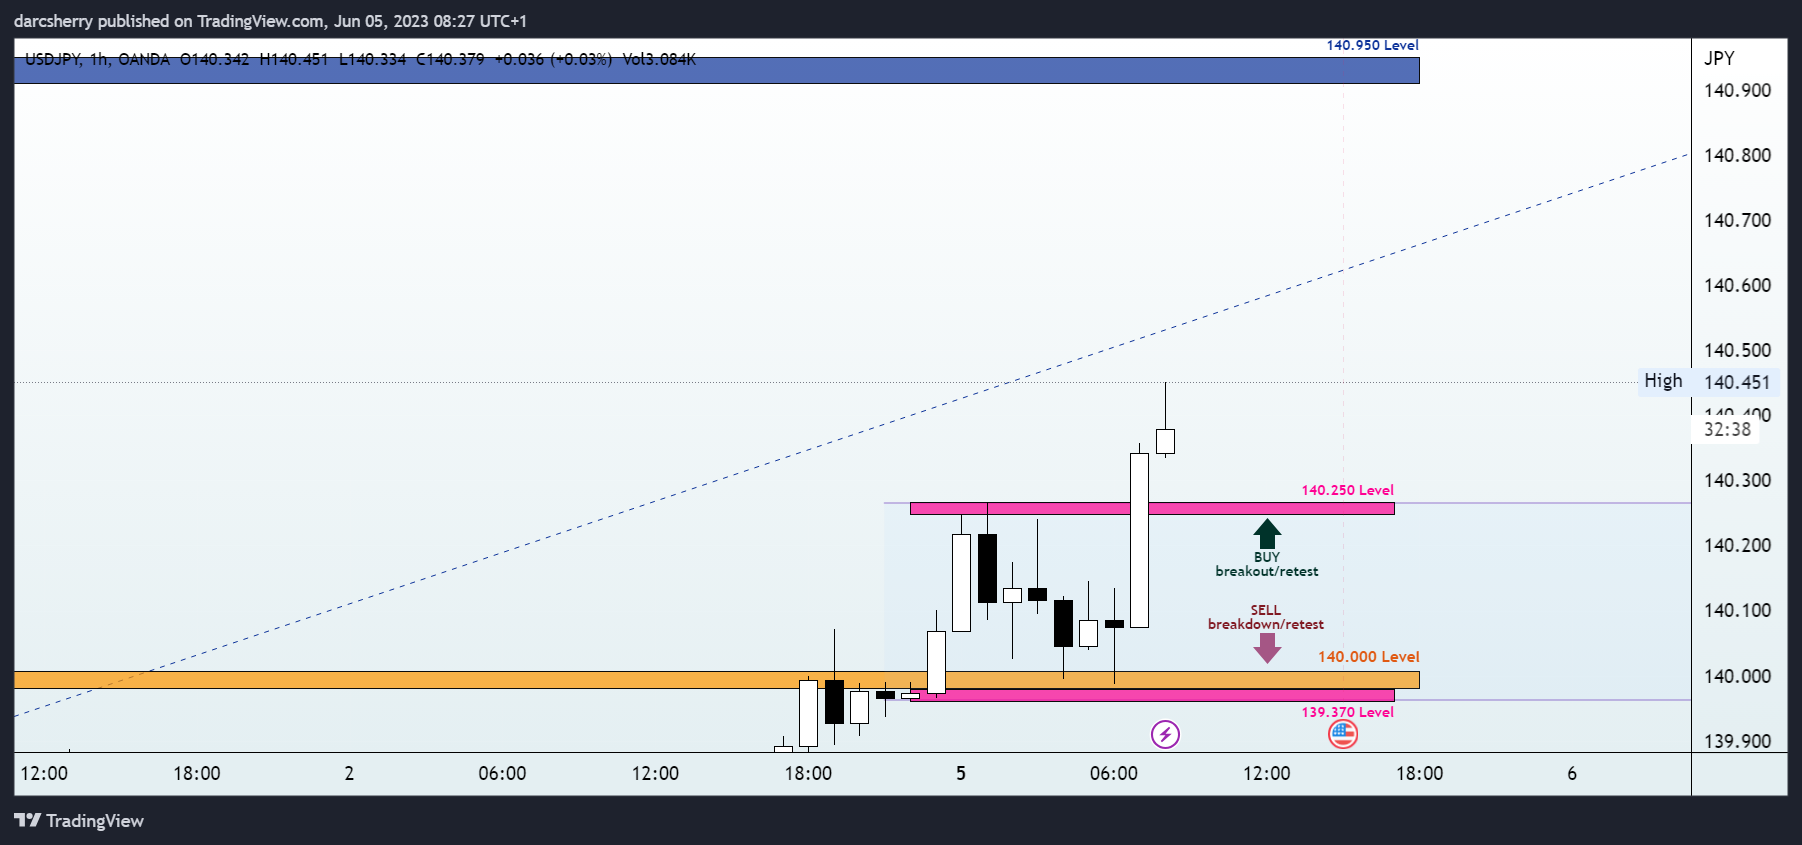Click the USDJPY 1h OANDA symbol title

[x=97, y=59]
